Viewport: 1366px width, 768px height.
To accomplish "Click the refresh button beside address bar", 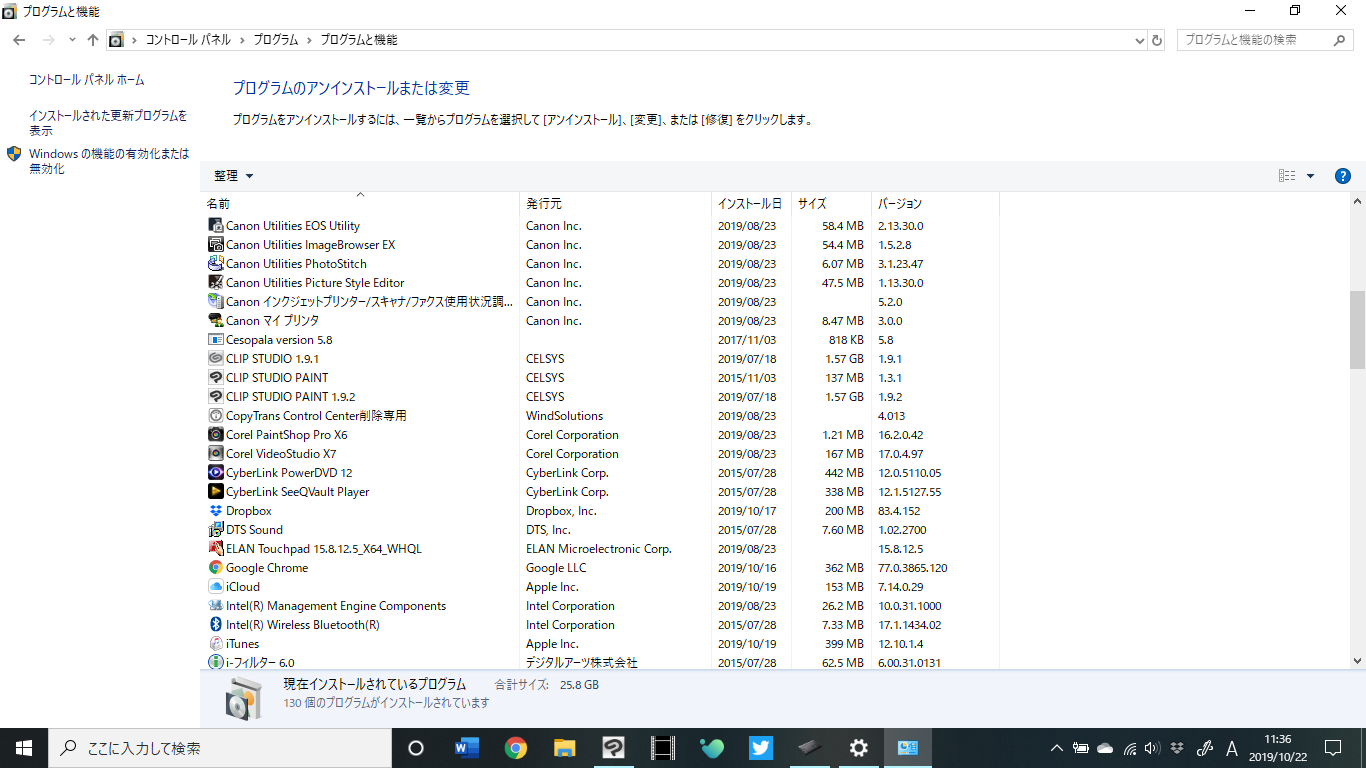I will click(x=1157, y=40).
